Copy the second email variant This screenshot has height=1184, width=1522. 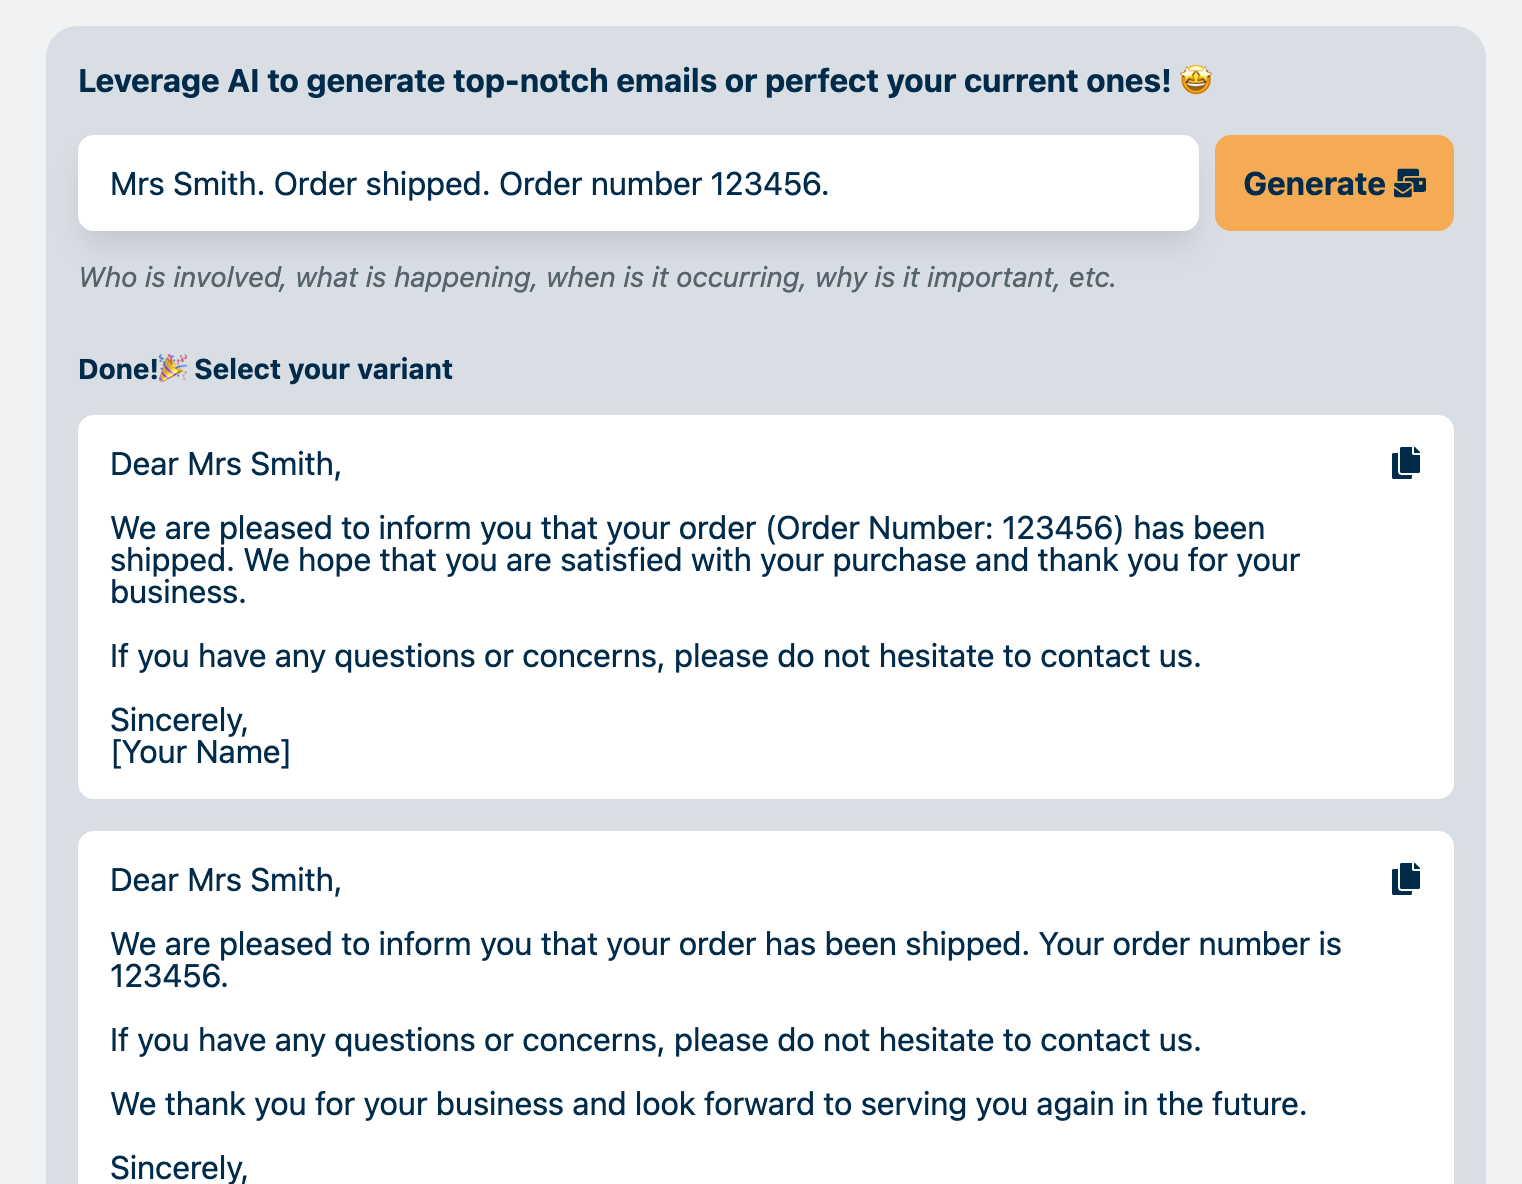1406,879
